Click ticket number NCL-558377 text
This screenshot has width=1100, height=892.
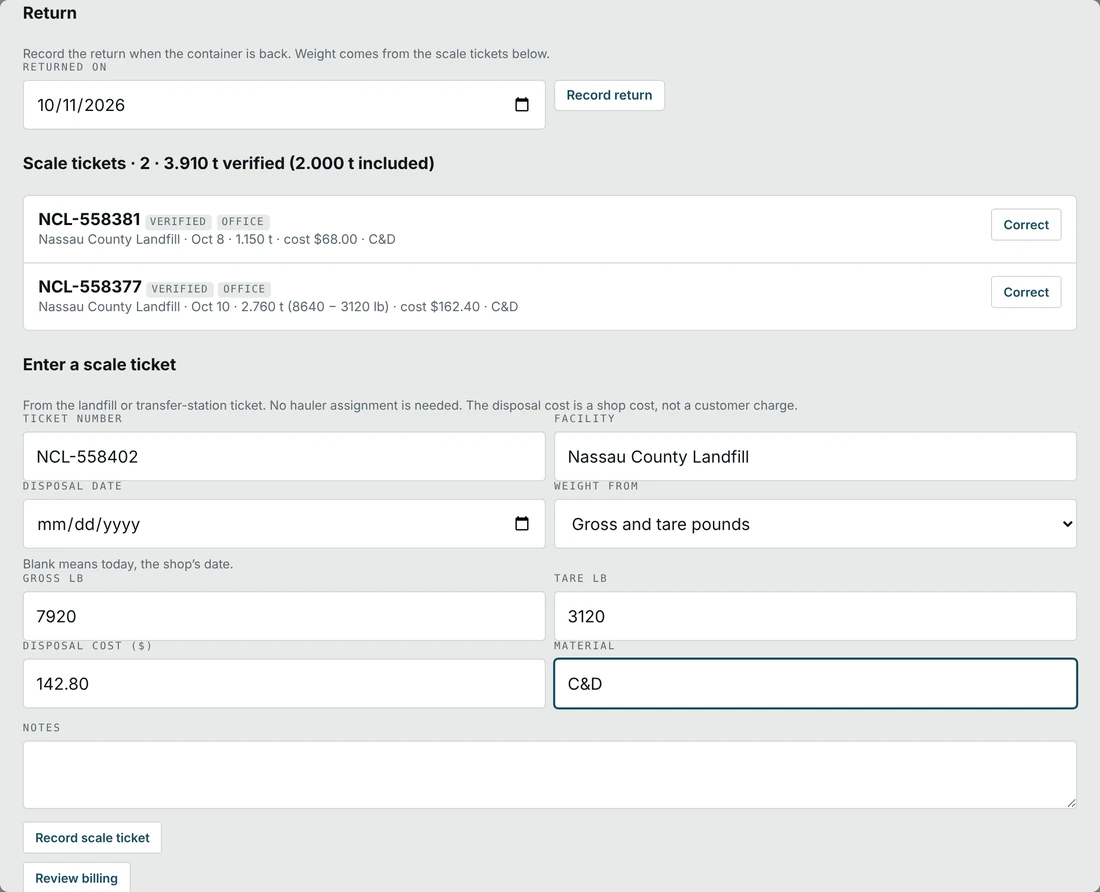tap(90, 287)
